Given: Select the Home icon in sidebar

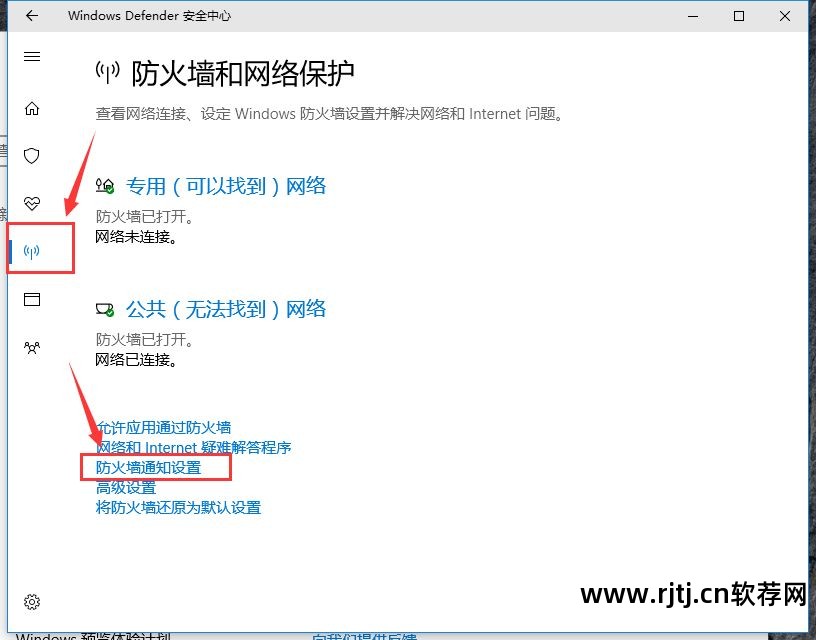Looking at the screenshot, I should tap(31, 108).
